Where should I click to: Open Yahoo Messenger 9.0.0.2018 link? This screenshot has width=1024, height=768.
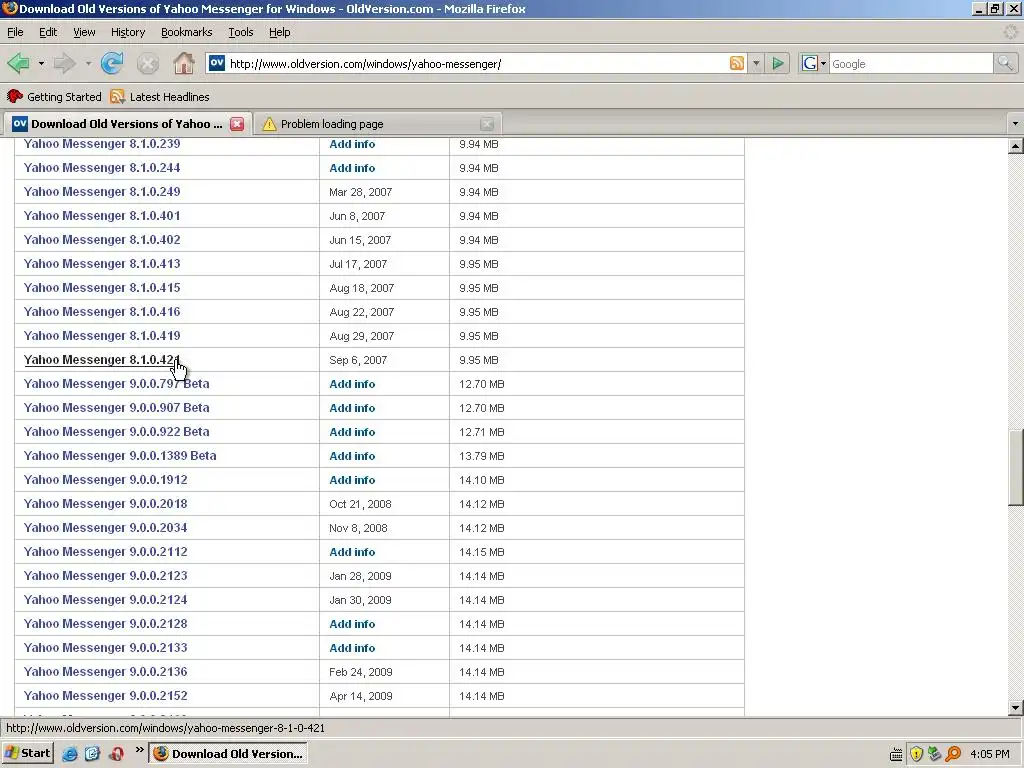[x=105, y=504]
